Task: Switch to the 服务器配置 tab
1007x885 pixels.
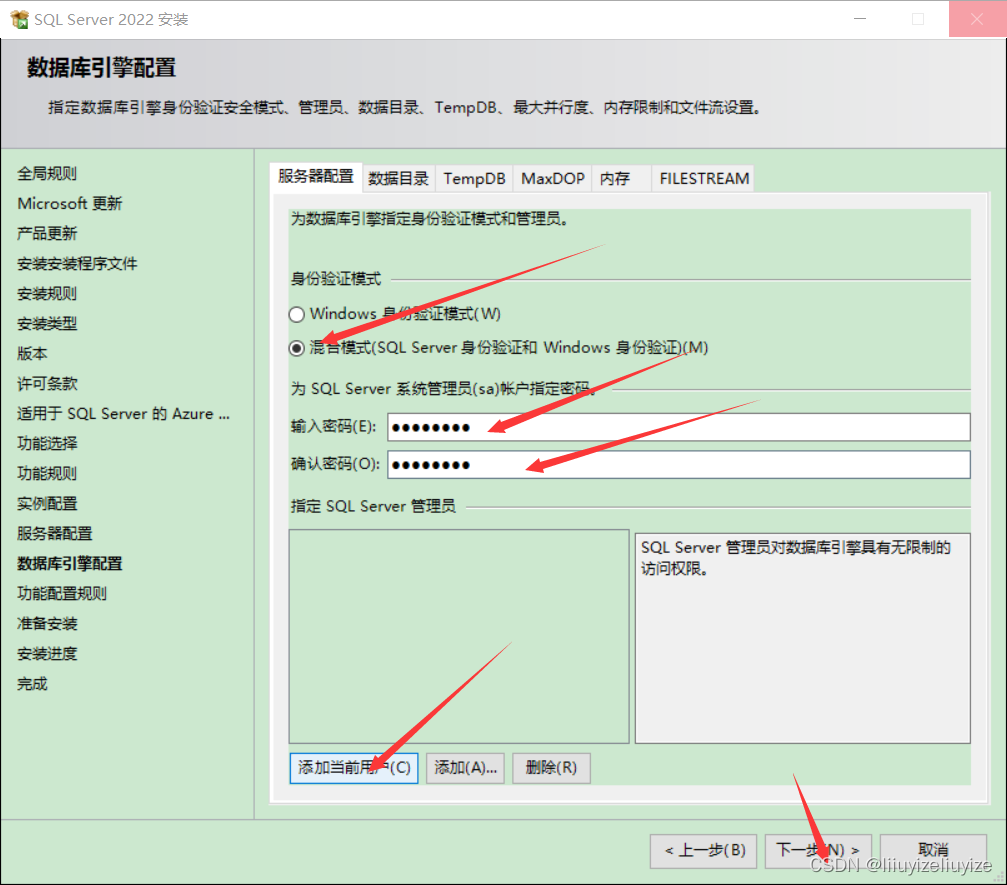Action: pos(315,177)
